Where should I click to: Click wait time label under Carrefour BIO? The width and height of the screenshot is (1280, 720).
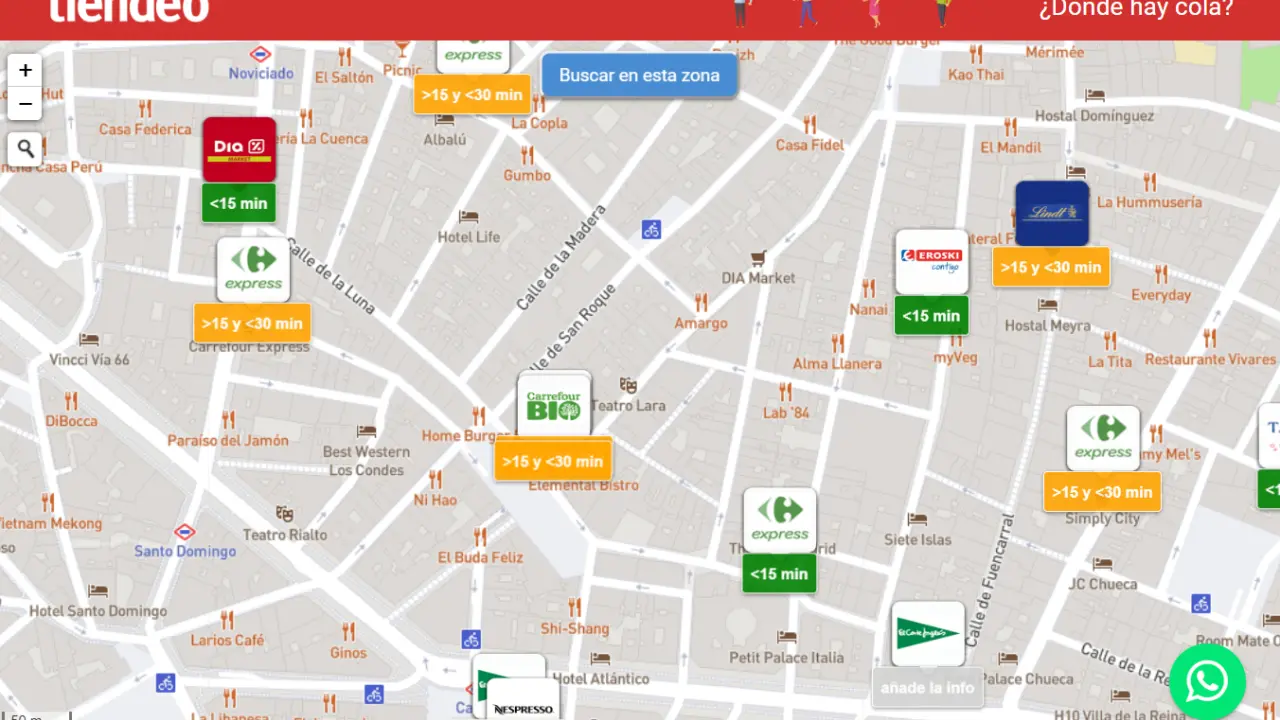point(553,461)
